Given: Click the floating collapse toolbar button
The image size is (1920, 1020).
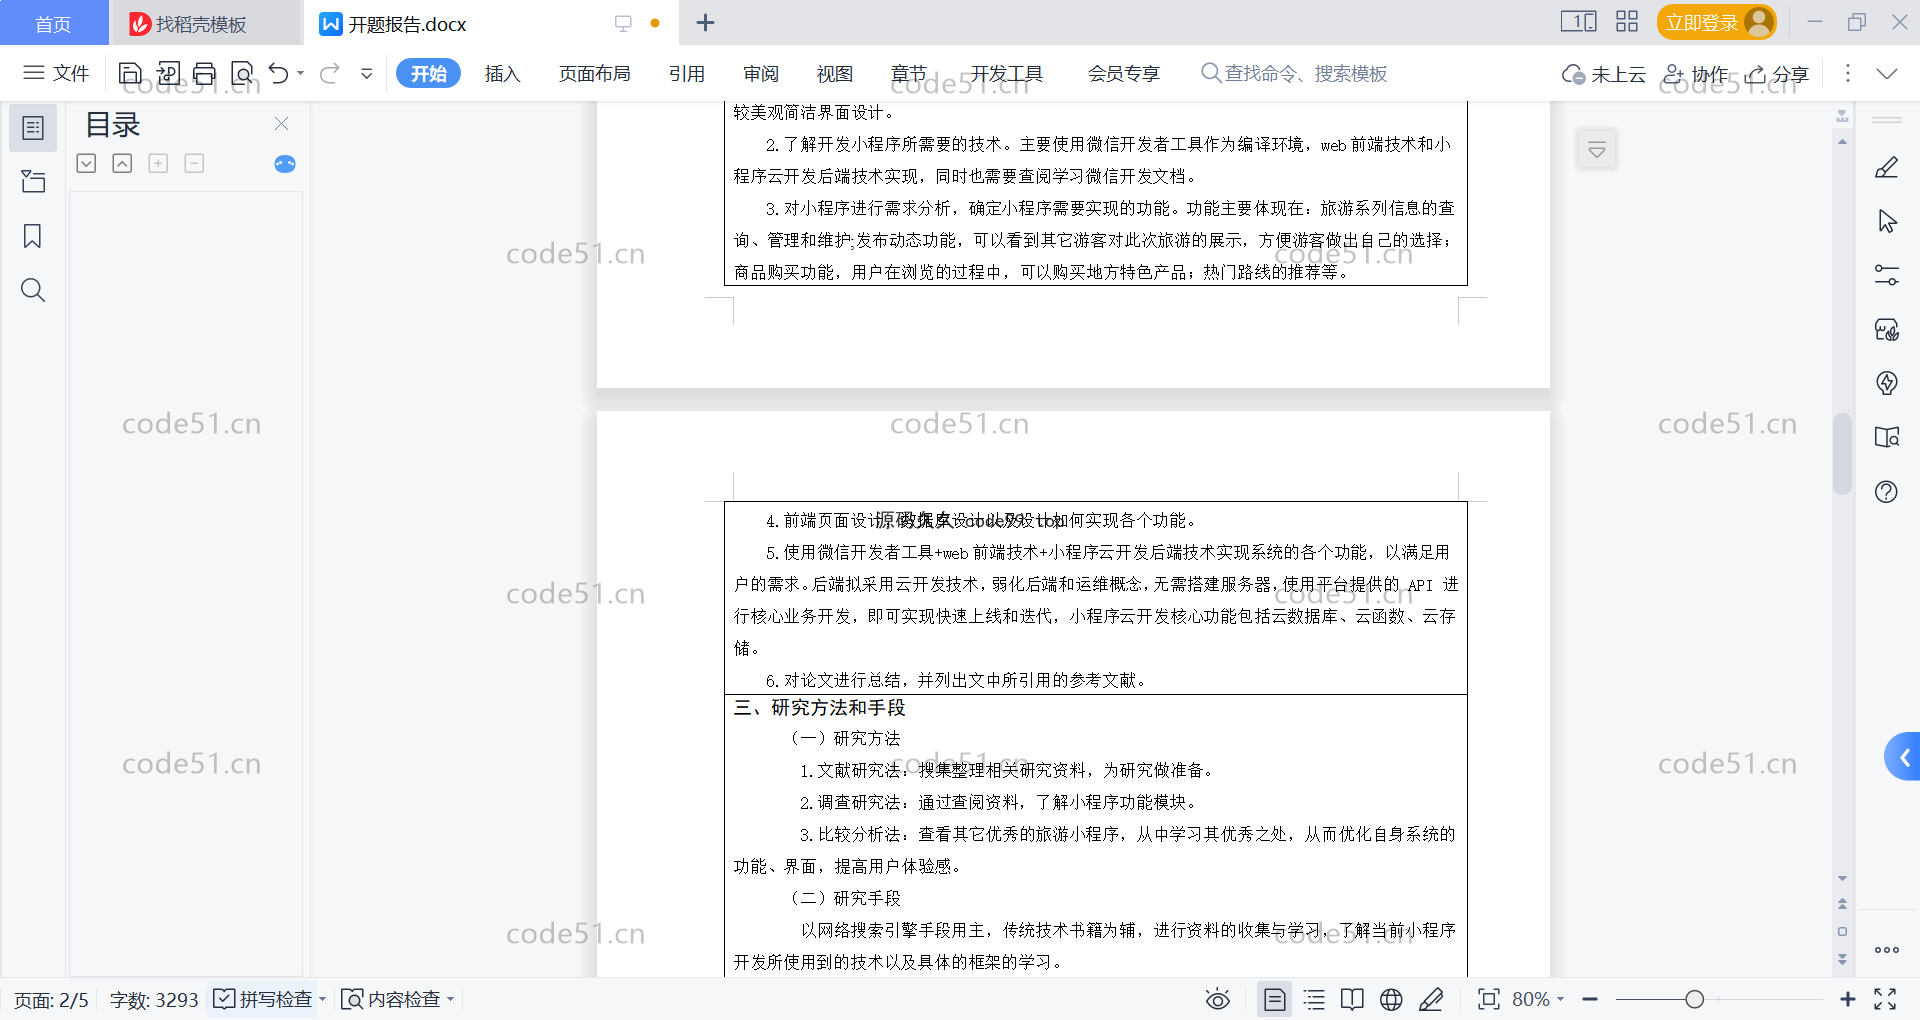Looking at the screenshot, I should 1597,150.
